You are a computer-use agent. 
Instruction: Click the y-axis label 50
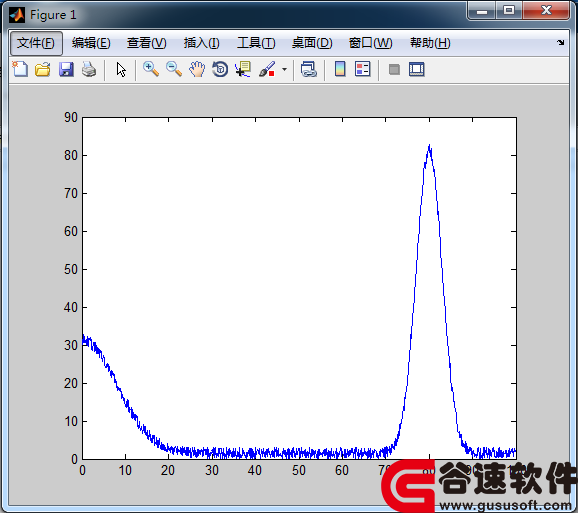[x=71, y=269]
